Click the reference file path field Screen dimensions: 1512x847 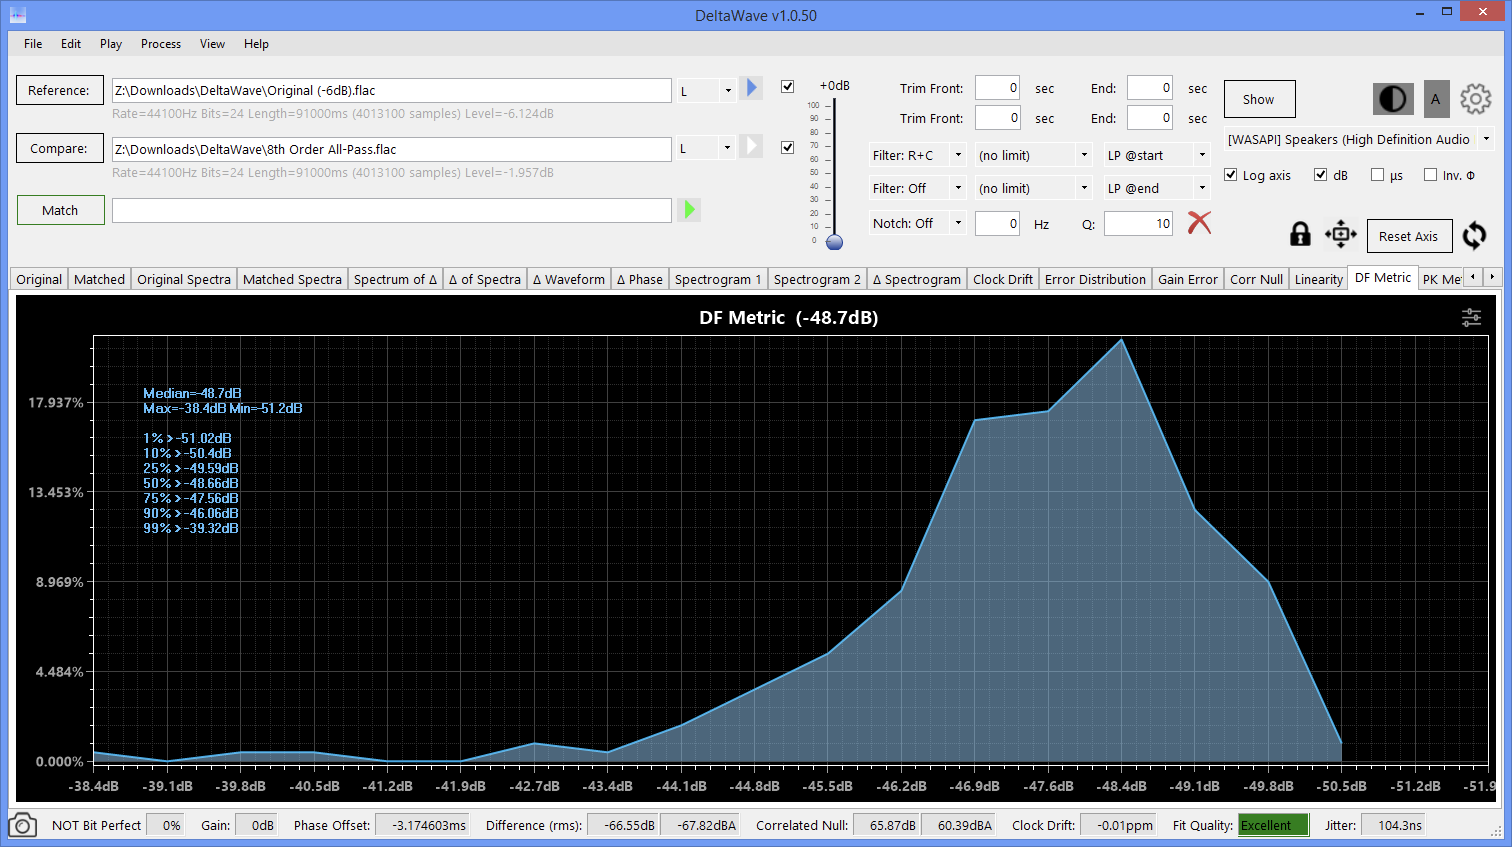[391, 90]
